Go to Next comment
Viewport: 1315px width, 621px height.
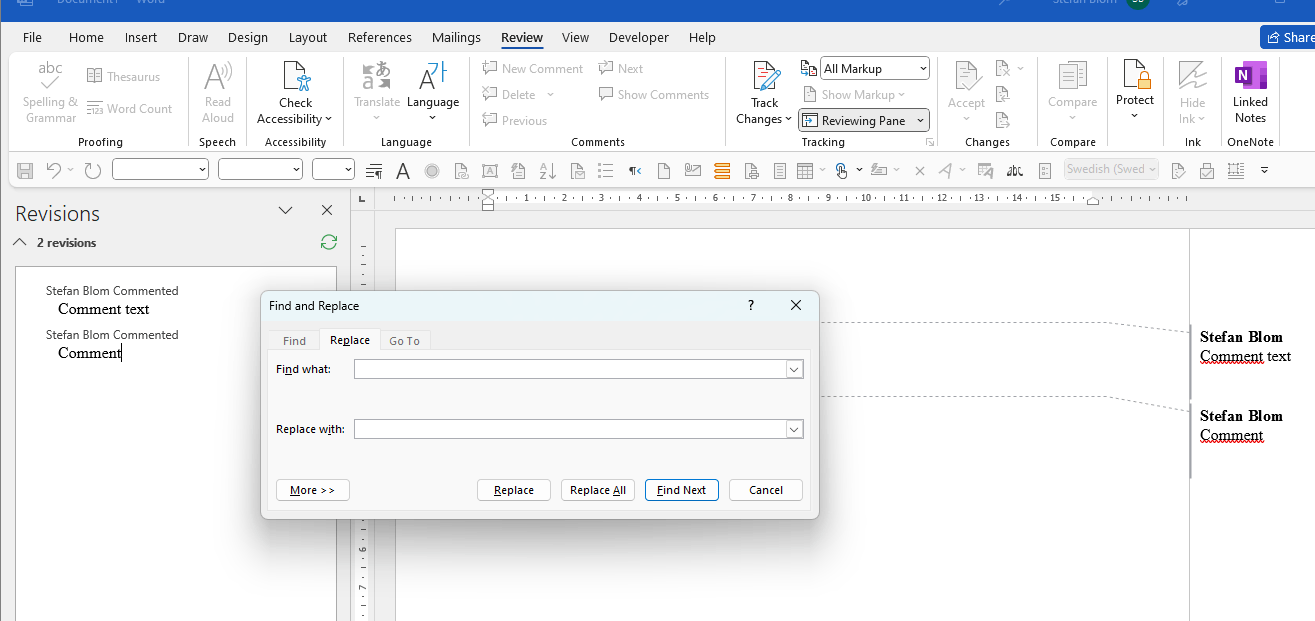pos(621,69)
